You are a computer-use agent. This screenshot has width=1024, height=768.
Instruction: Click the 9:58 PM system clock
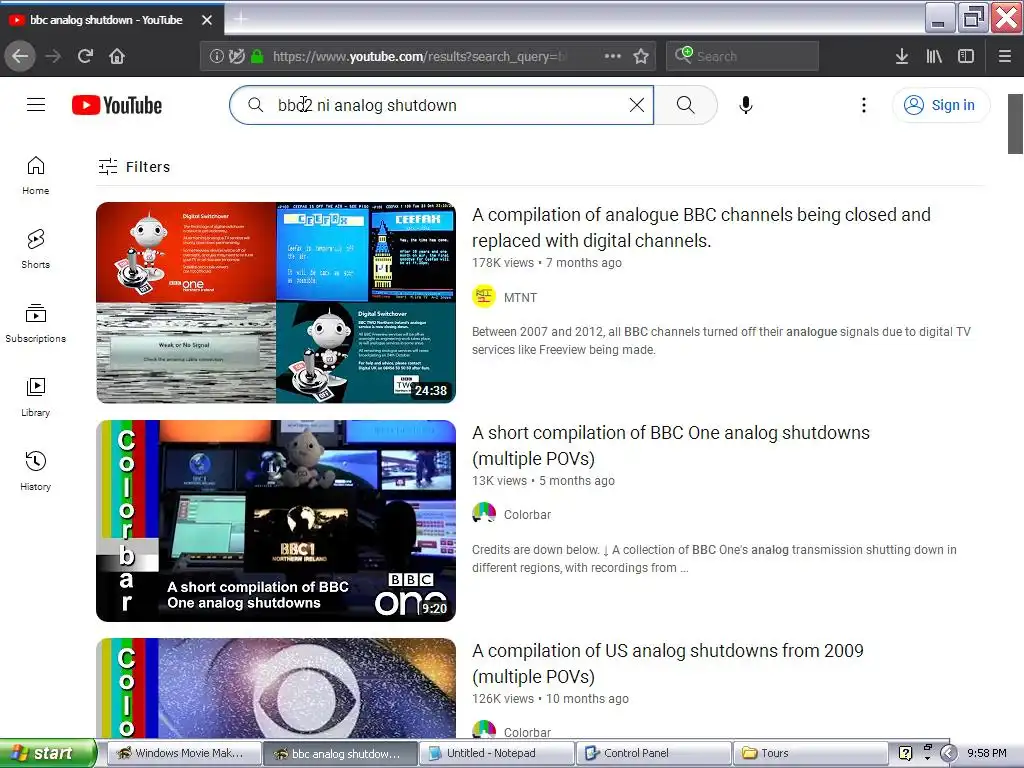(987, 753)
